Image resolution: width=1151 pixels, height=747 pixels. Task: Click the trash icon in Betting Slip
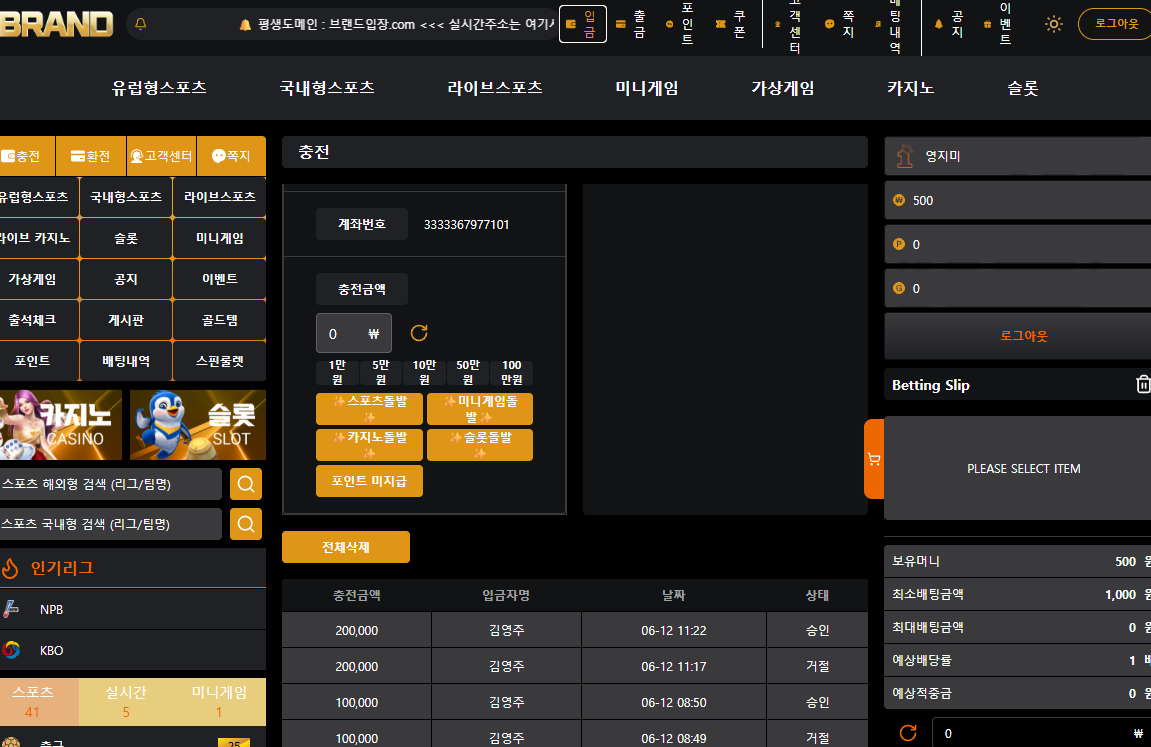coord(1142,384)
